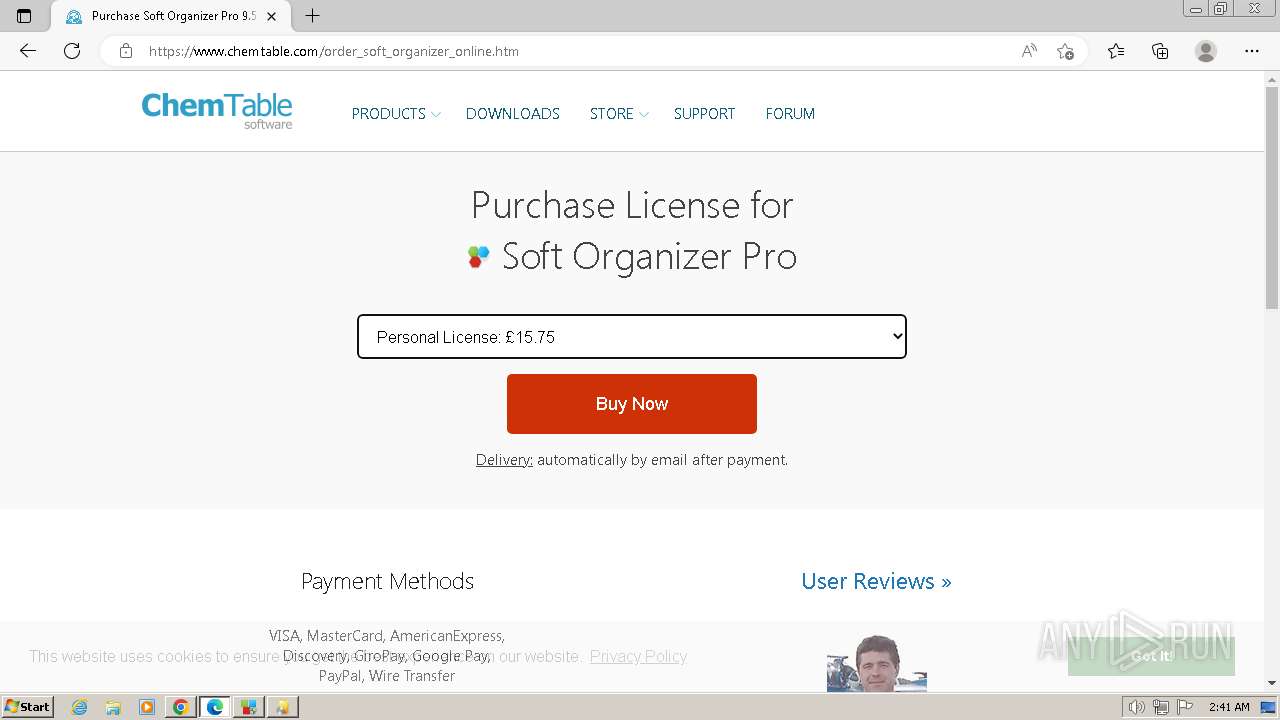This screenshot has height=720, width=1280.
Task: Open the volume tray icon
Action: click(1136, 707)
